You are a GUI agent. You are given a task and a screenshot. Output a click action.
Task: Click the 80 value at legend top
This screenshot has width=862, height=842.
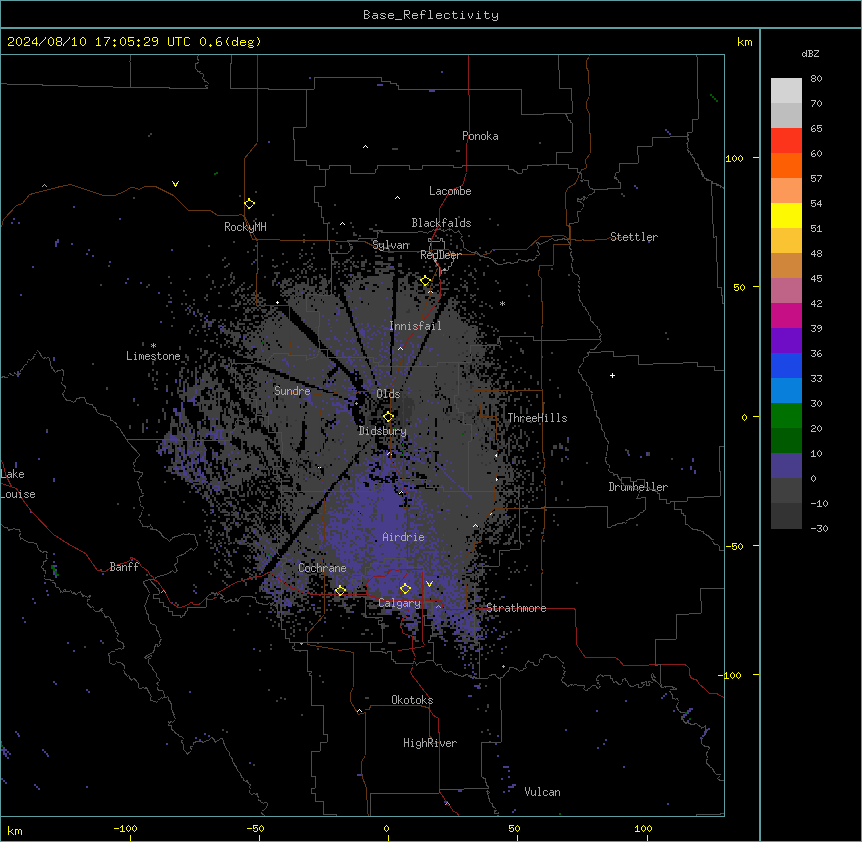(816, 79)
